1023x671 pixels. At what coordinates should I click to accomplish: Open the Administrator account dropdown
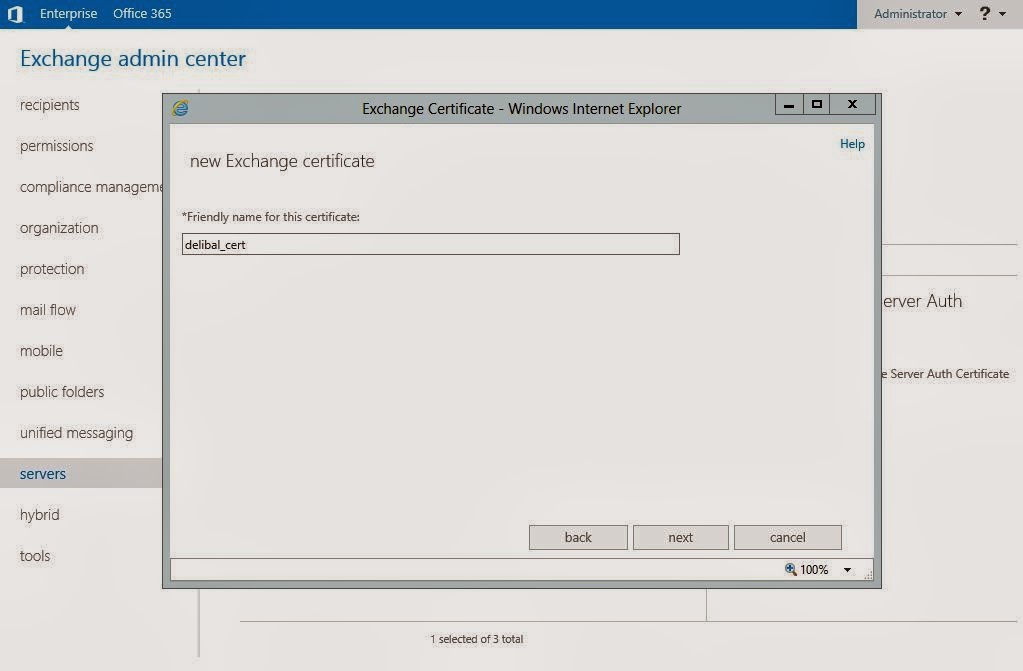pyautogui.click(x=917, y=14)
